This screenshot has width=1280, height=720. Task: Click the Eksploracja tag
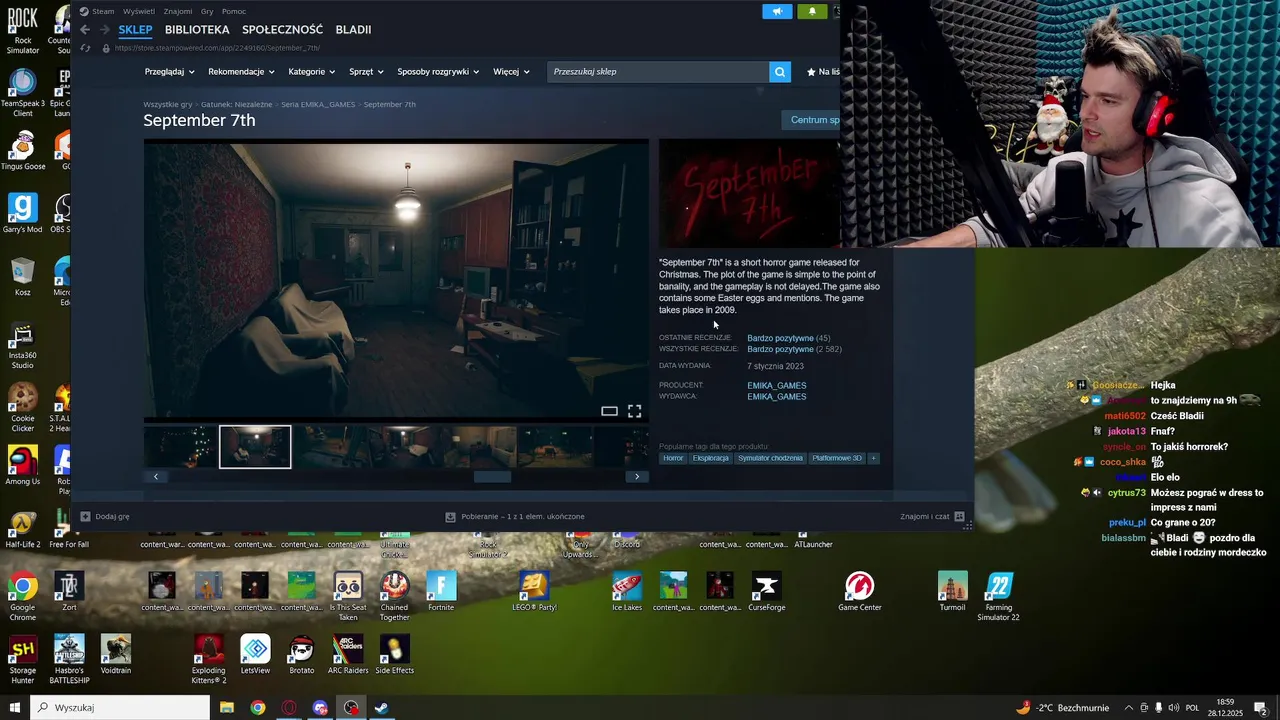click(711, 458)
